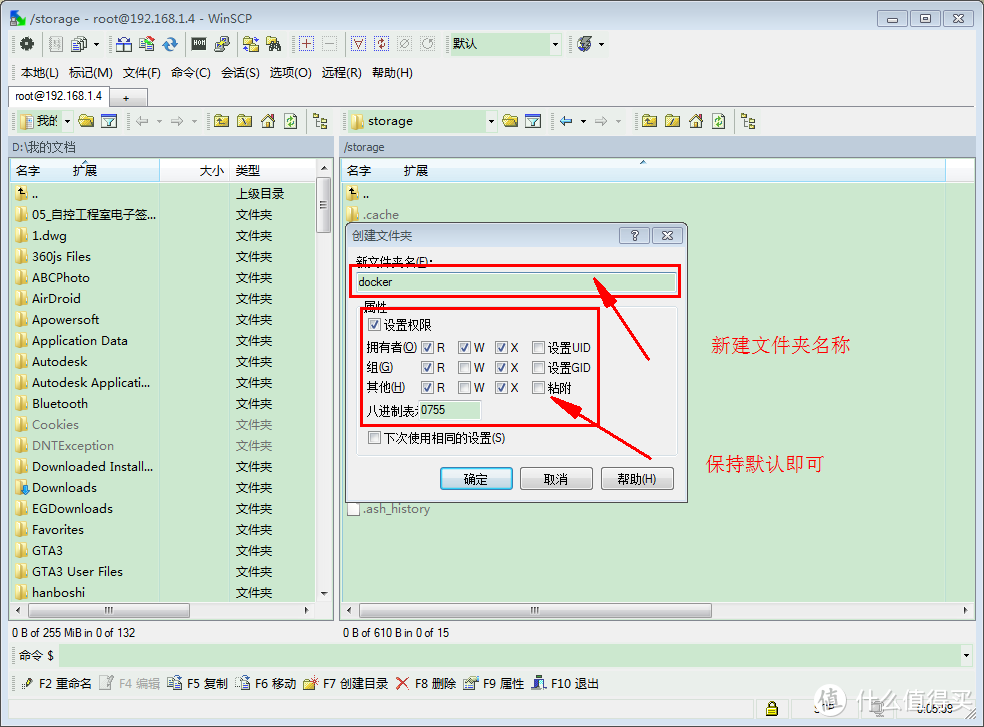
Task: Toggle group W permission checkbox
Action: [x=464, y=367]
